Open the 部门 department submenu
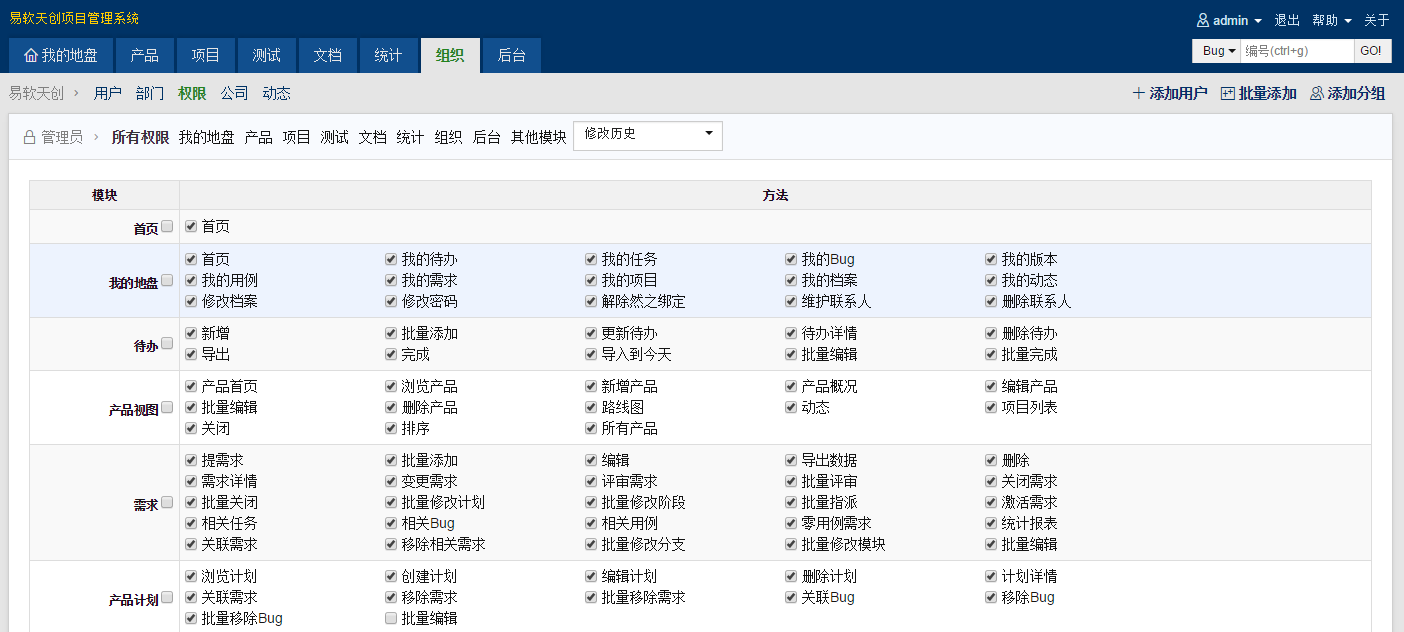 point(150,93)
